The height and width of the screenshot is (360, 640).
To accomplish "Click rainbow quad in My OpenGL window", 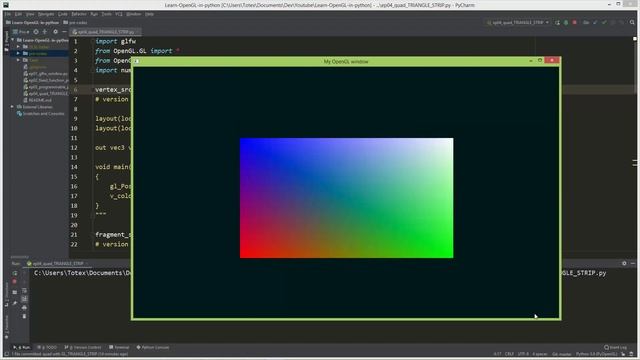I will click(x=347, y=198).
